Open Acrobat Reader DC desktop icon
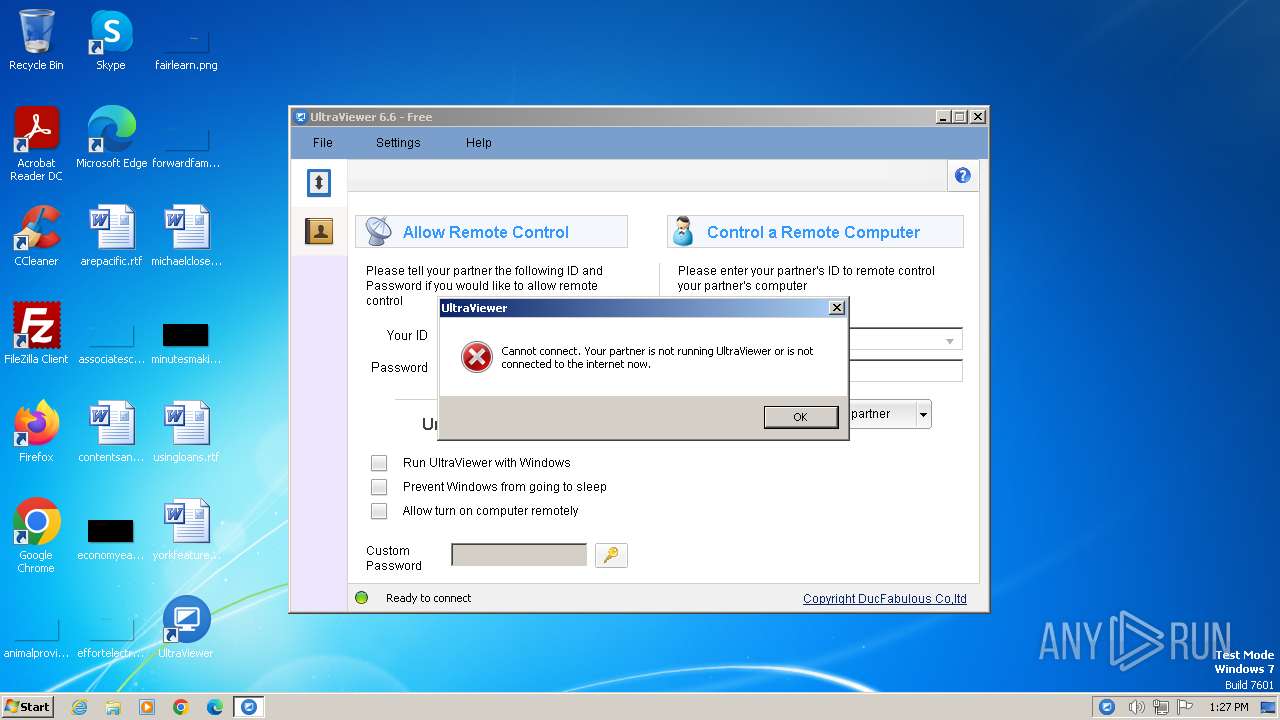 pos(36,144)
